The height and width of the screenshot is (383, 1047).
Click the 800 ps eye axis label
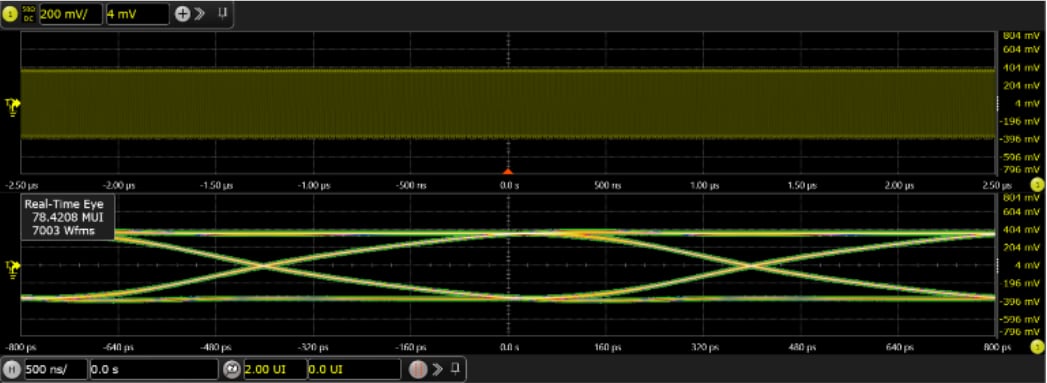point(996,348)
